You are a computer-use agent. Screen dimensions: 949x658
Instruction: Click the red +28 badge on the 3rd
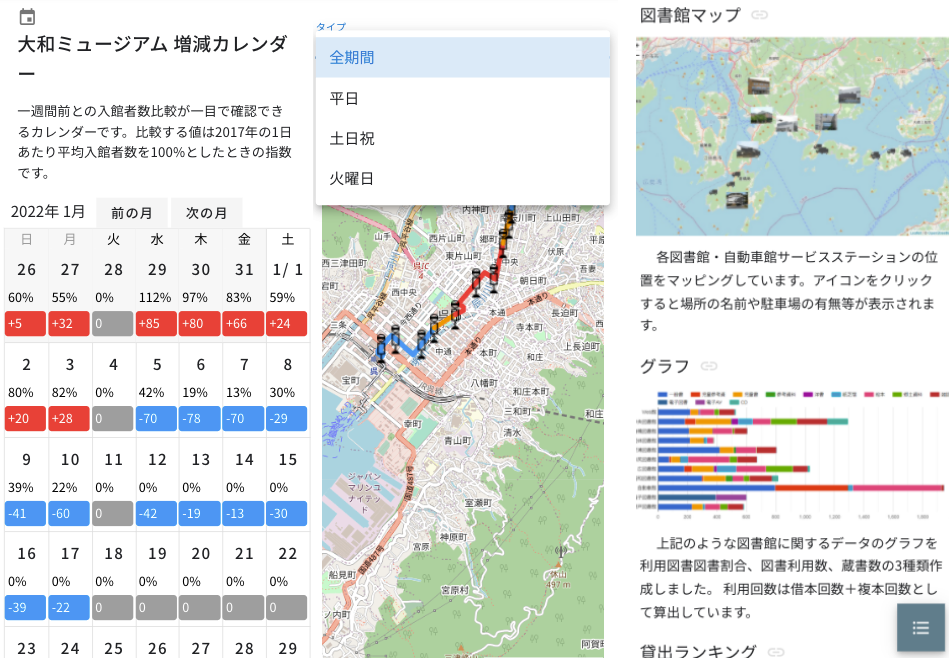(69, 419)
